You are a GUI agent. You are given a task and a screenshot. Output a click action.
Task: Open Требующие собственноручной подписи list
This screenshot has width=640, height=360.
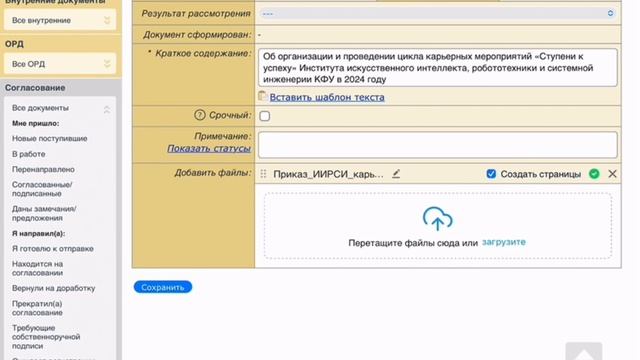pyautogui.click(x=46, y=337)
